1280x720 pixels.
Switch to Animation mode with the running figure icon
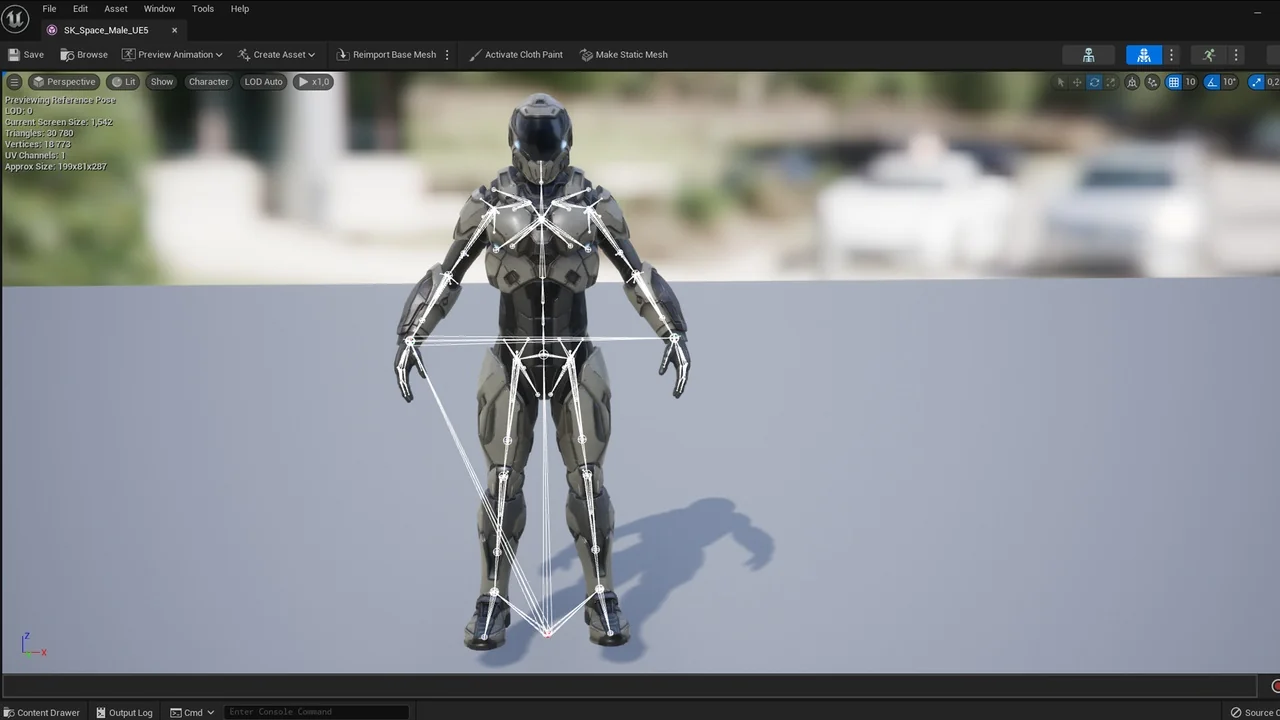pos(1209,54)
